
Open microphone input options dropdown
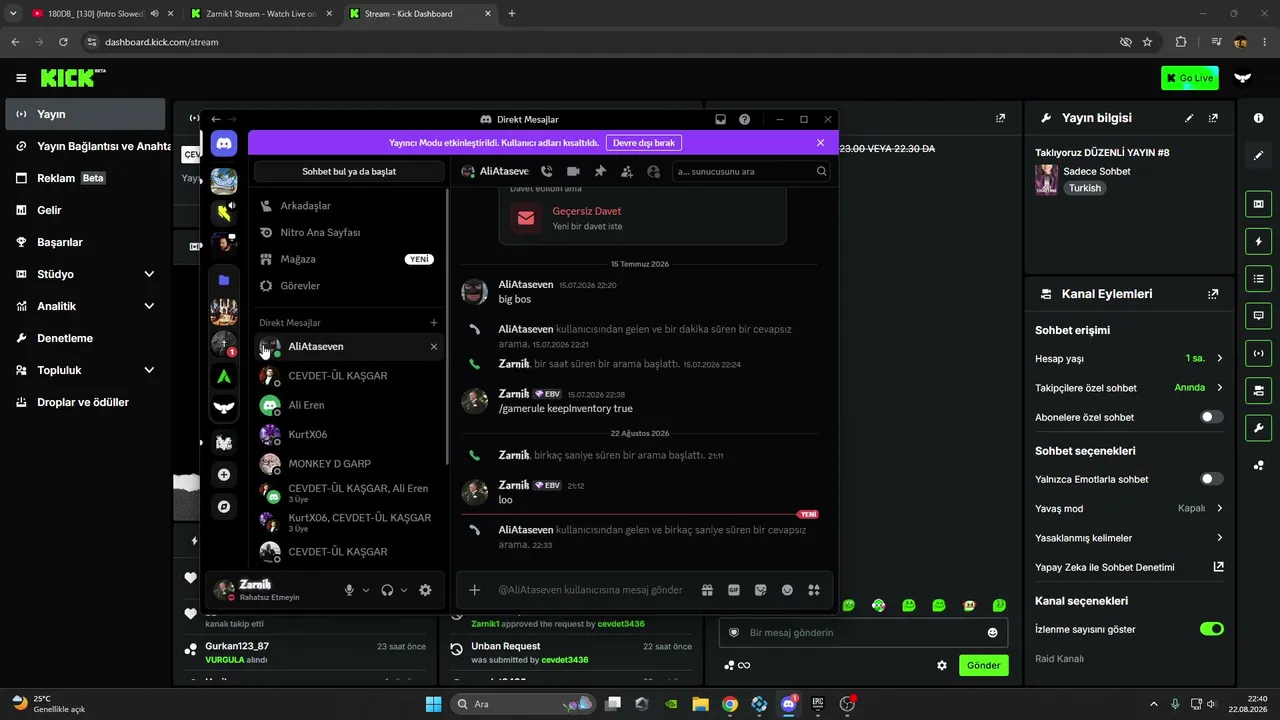(366, 590)
